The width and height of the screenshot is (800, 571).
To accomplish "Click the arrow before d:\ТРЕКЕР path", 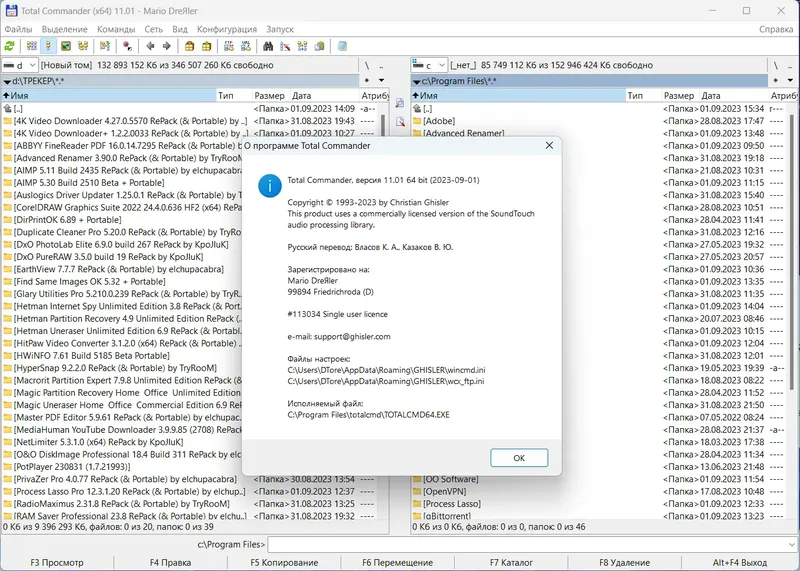I will click(x=7, y=81).
